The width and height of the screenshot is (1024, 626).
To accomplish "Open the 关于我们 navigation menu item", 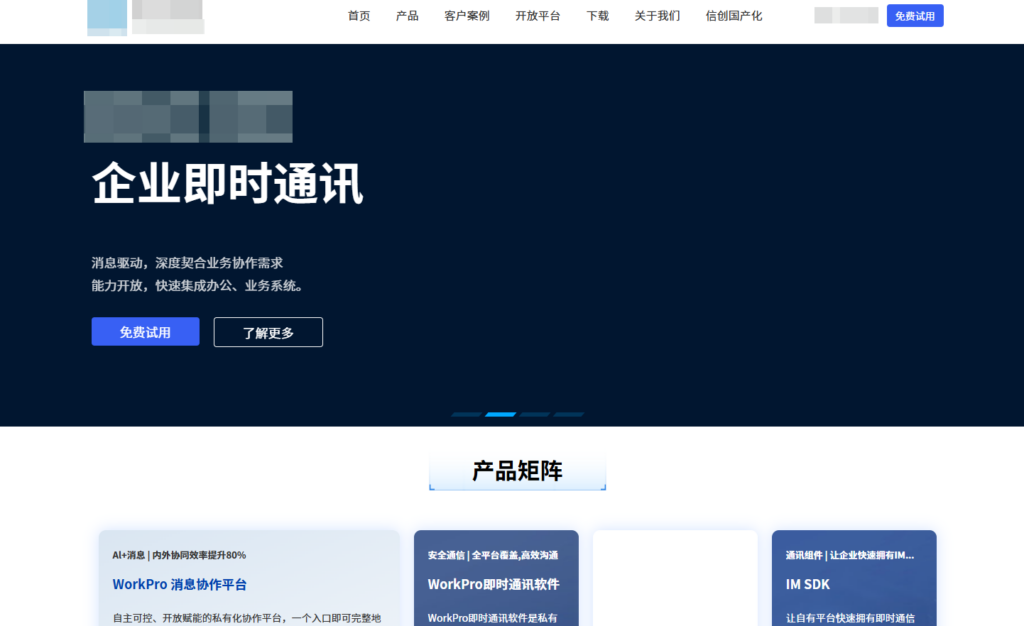I will click(x=656, y=16).
